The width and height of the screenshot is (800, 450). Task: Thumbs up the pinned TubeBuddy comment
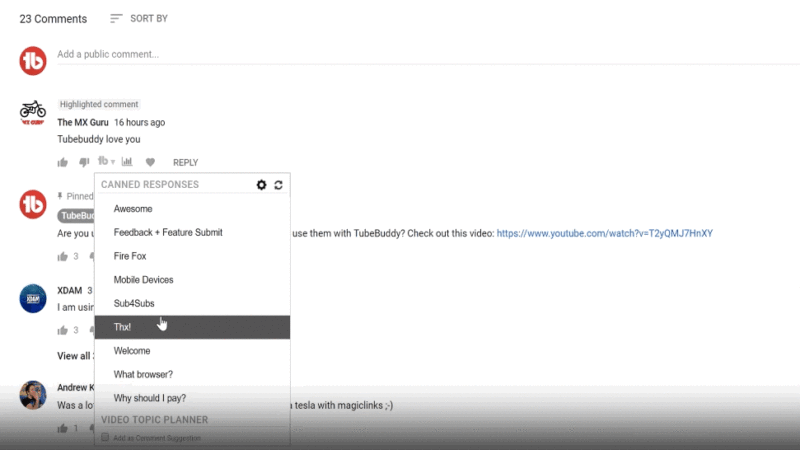click(x=62, y=256)
